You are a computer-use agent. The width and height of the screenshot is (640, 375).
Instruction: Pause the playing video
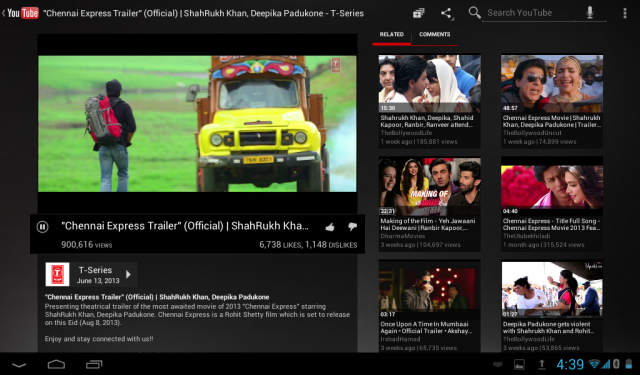coord(42,226)
